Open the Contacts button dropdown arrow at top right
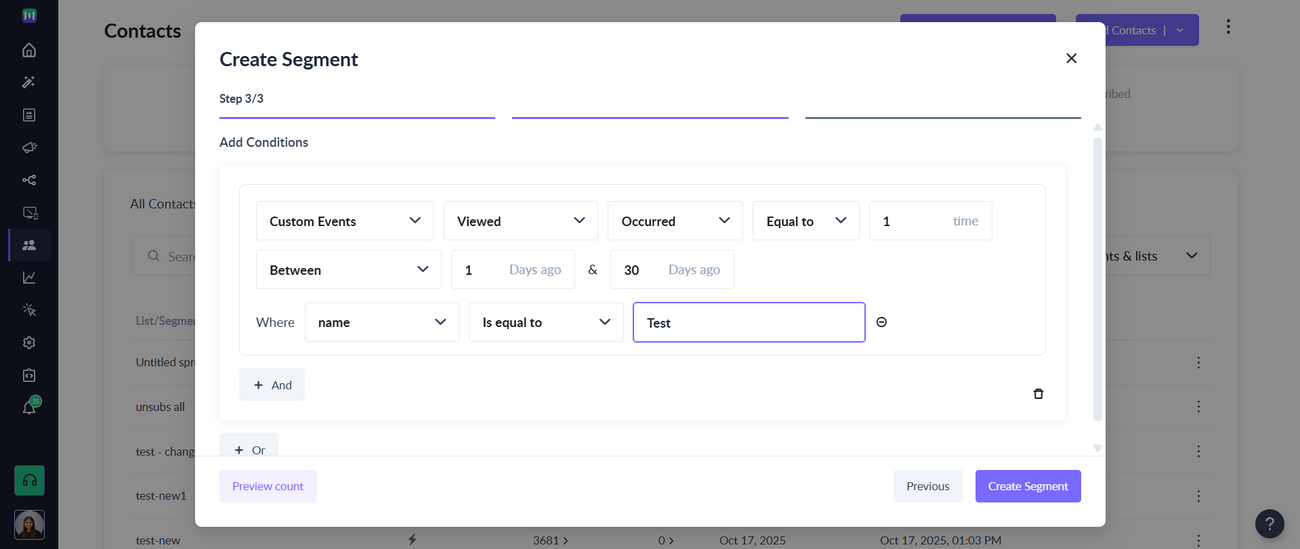This screenshot has height=549, width=1300. pos(1180,30)
